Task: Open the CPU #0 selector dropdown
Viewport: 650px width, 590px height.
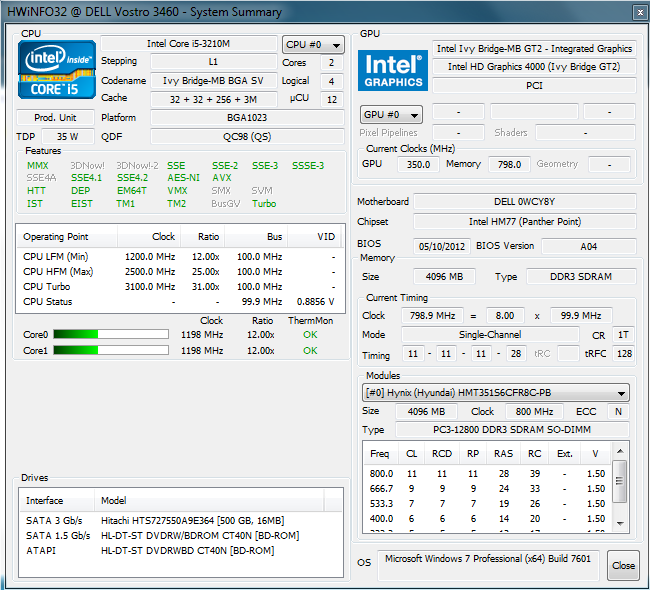Action: coord(313,44)
